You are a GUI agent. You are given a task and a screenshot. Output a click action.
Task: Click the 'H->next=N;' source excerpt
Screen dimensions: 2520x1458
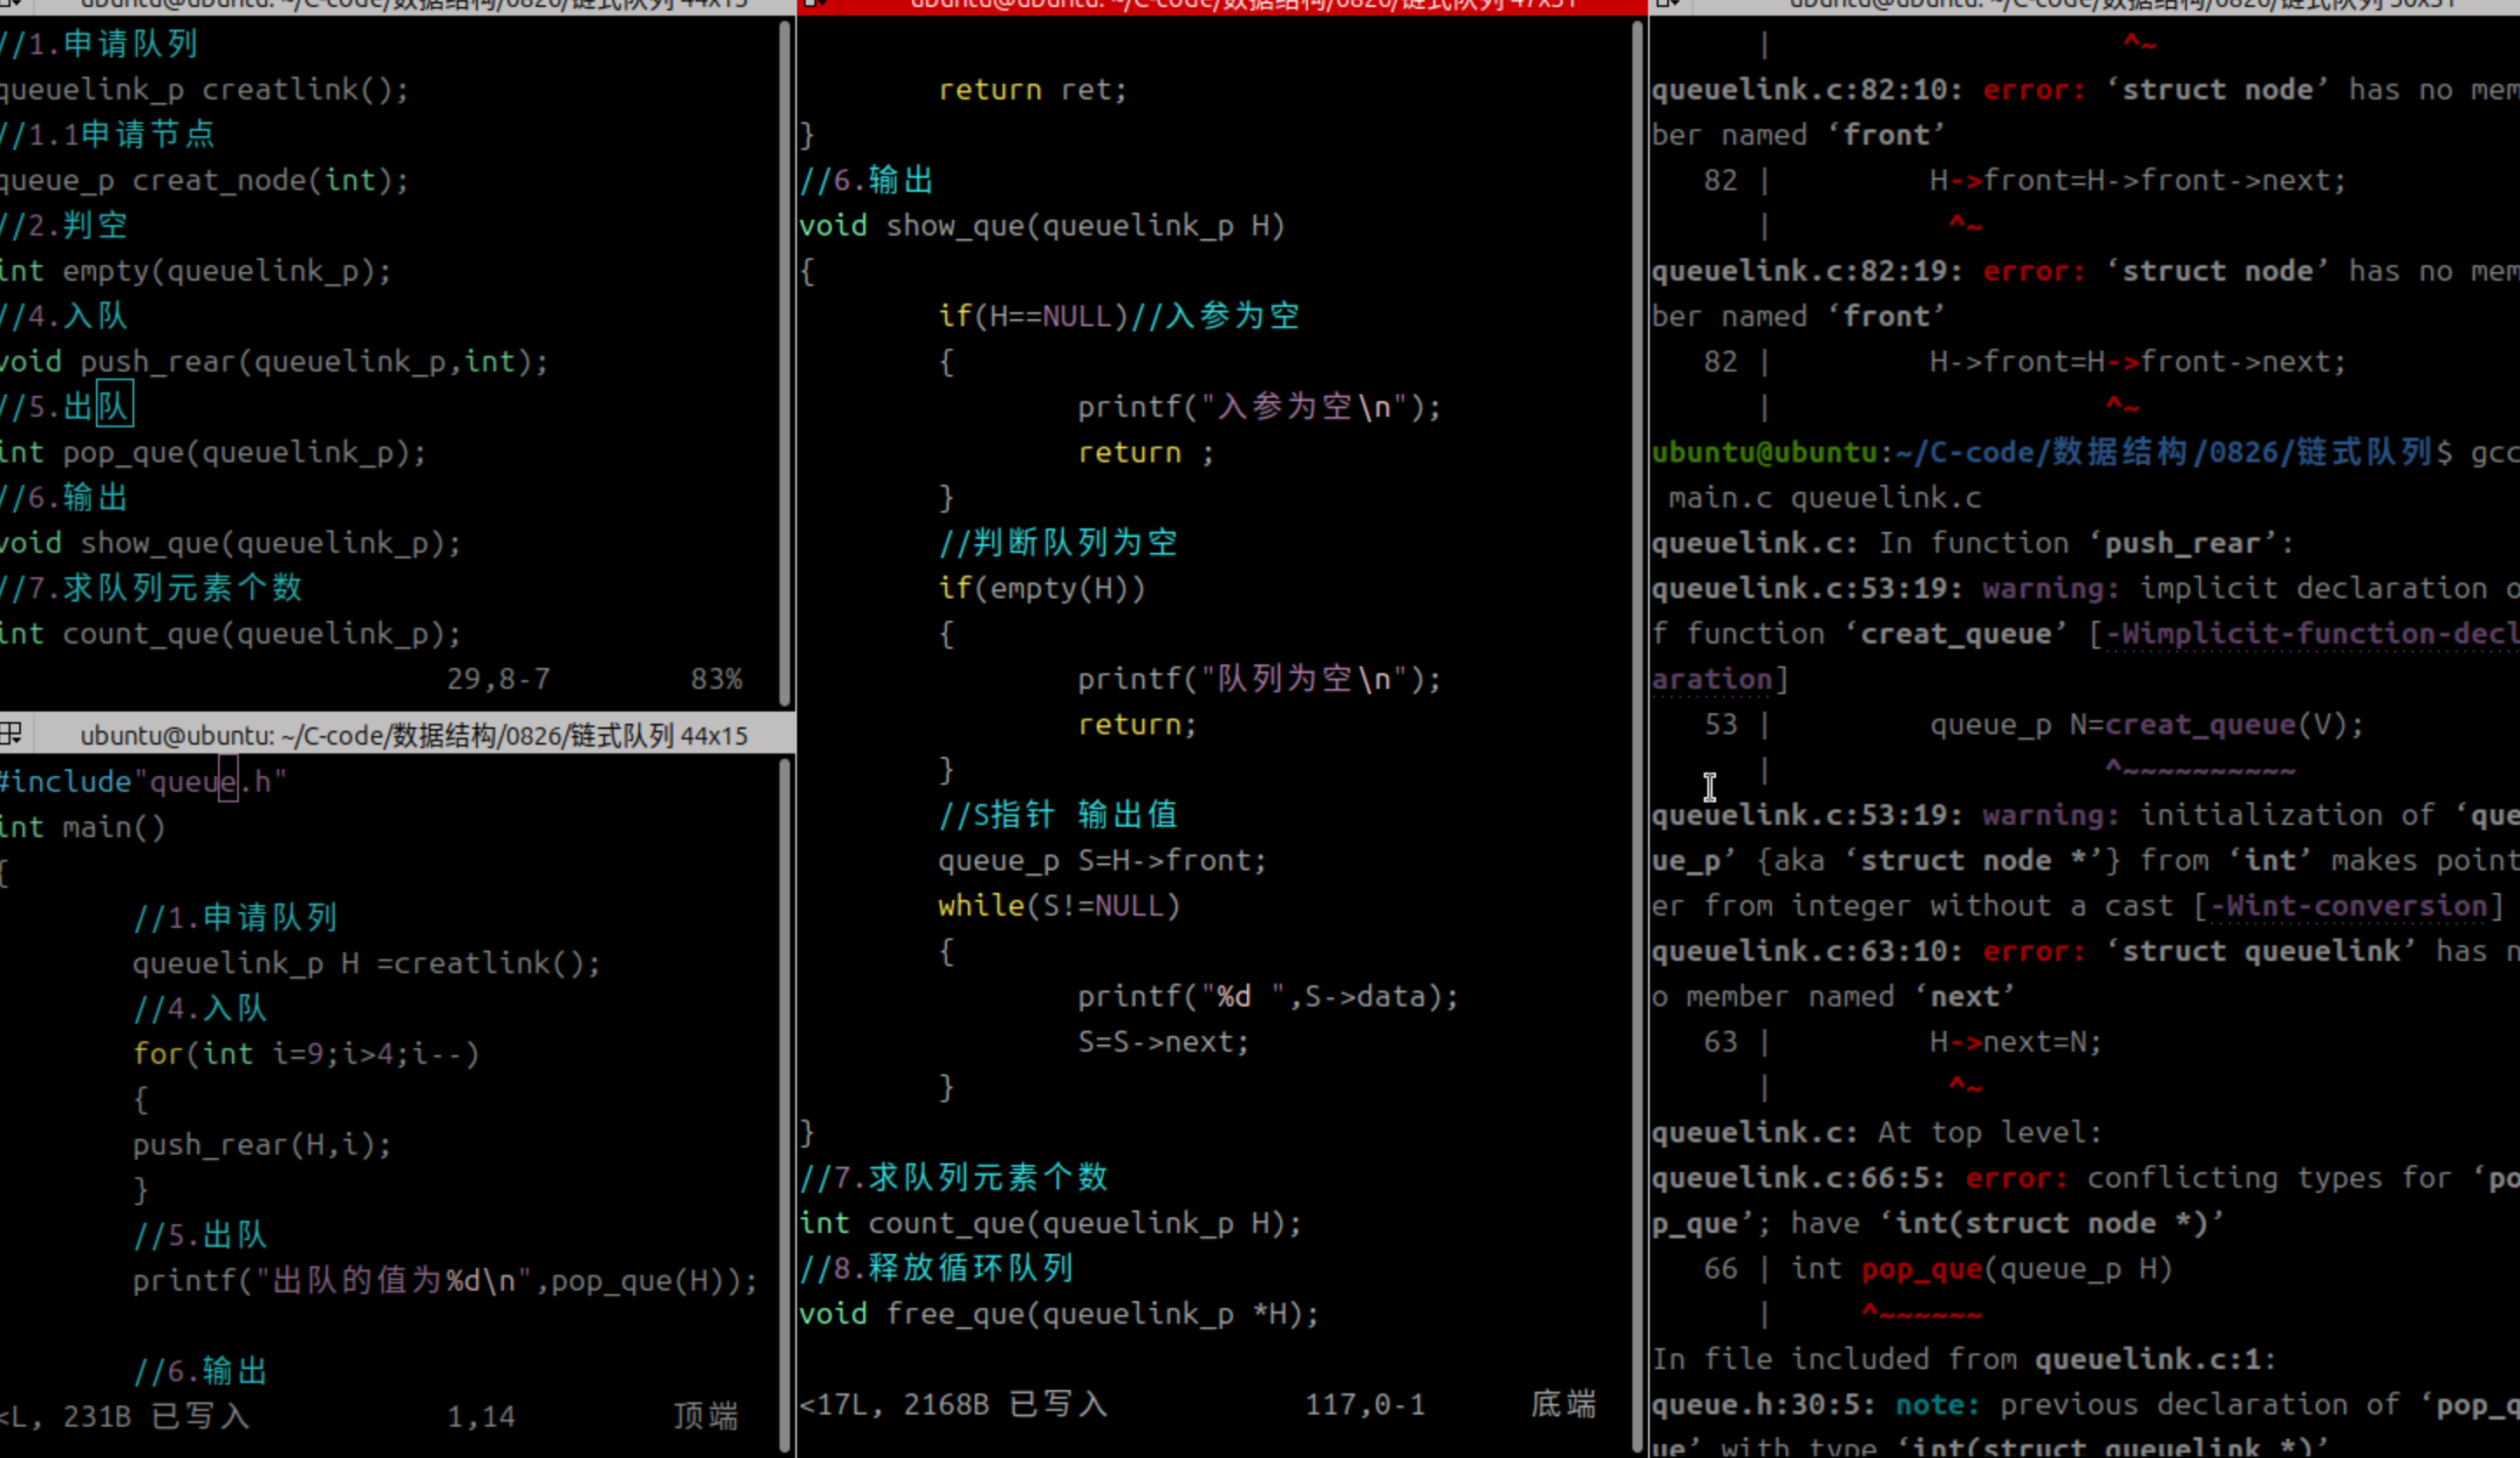pos(2015,1042)
